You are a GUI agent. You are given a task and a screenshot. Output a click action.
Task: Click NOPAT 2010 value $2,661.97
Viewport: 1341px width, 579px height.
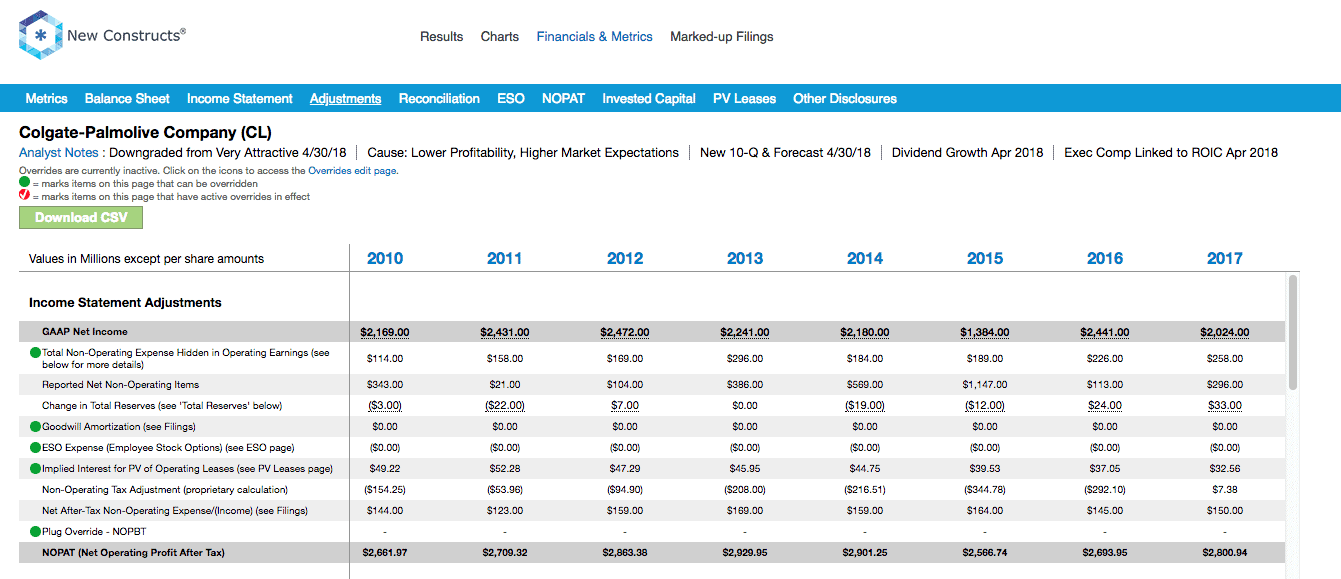pyautogui.click(x=385, y=552)
